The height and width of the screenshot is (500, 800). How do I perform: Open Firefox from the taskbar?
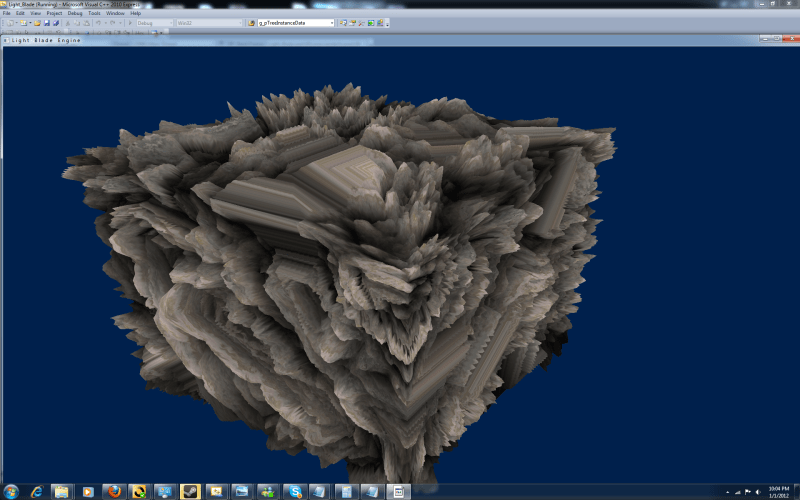tap(113, 491)
